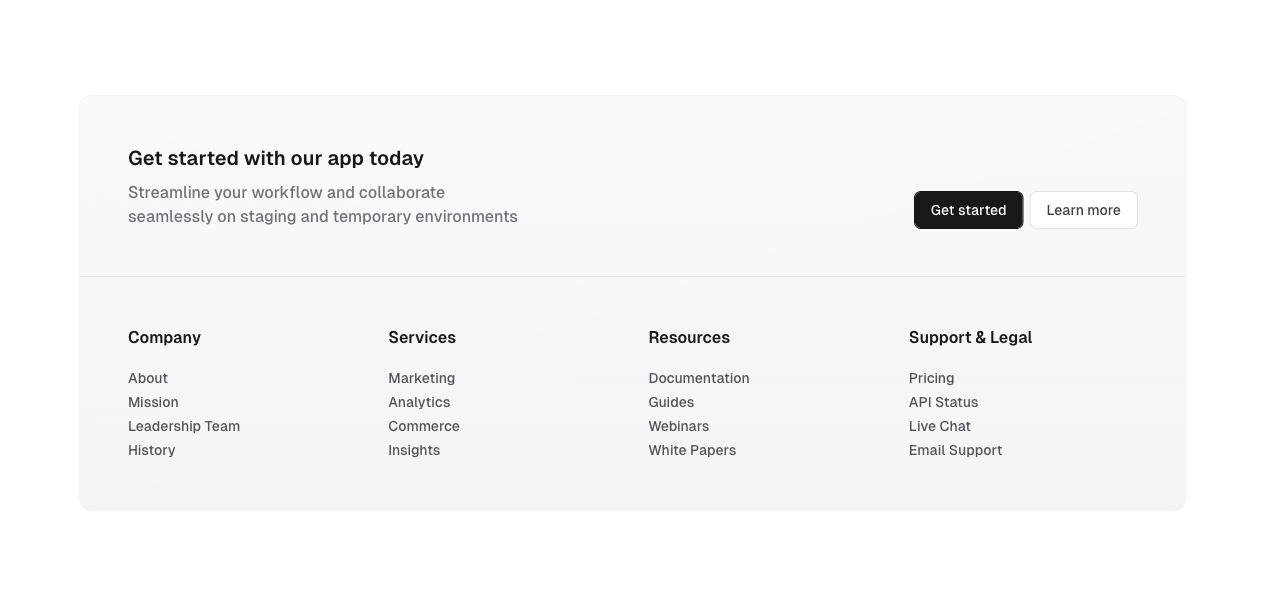Click the Support & Legal column heading
This screenshot has width=1265, height=605.
(970, 338)
